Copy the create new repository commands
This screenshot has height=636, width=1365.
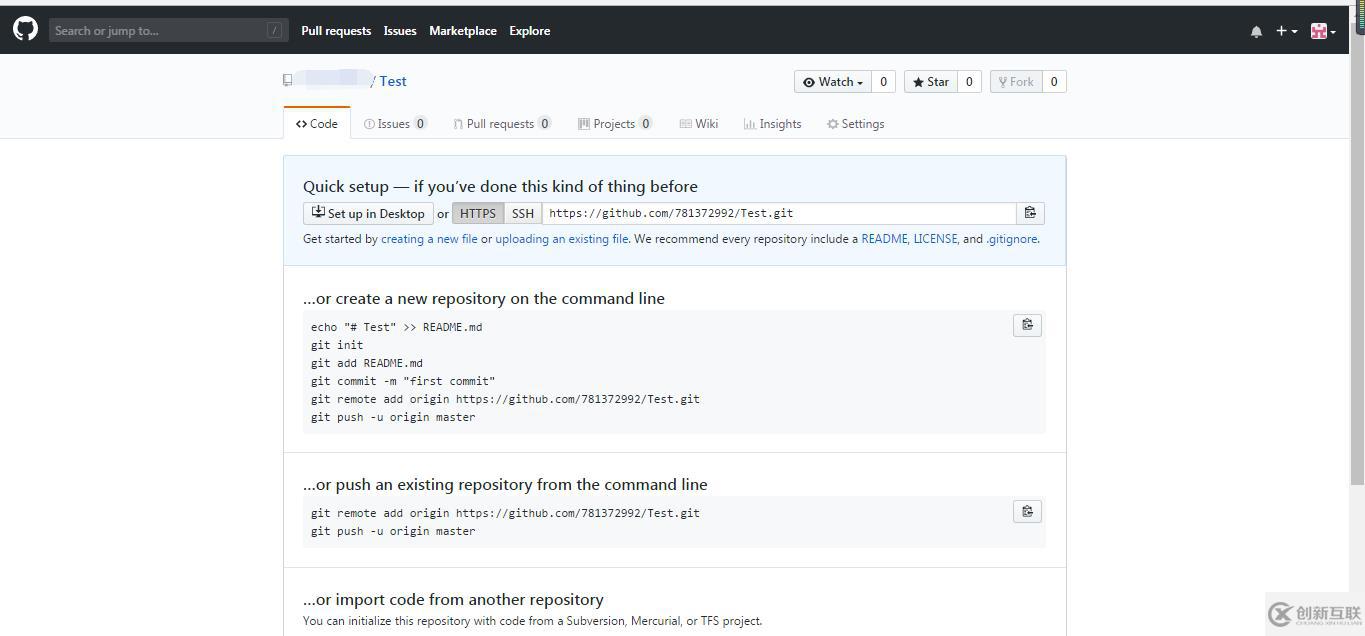click(1027, 325)
